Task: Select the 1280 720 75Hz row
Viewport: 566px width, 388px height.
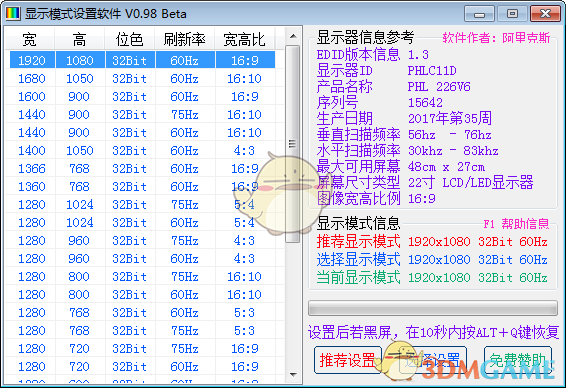Action: [142, 349]
